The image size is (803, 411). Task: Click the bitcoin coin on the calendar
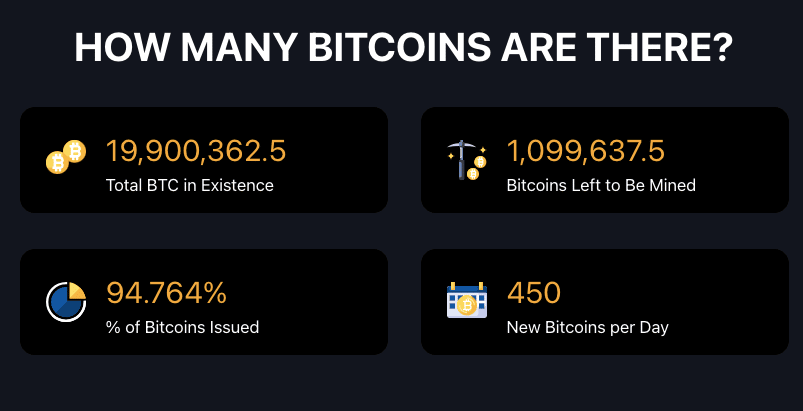[467, 306]
